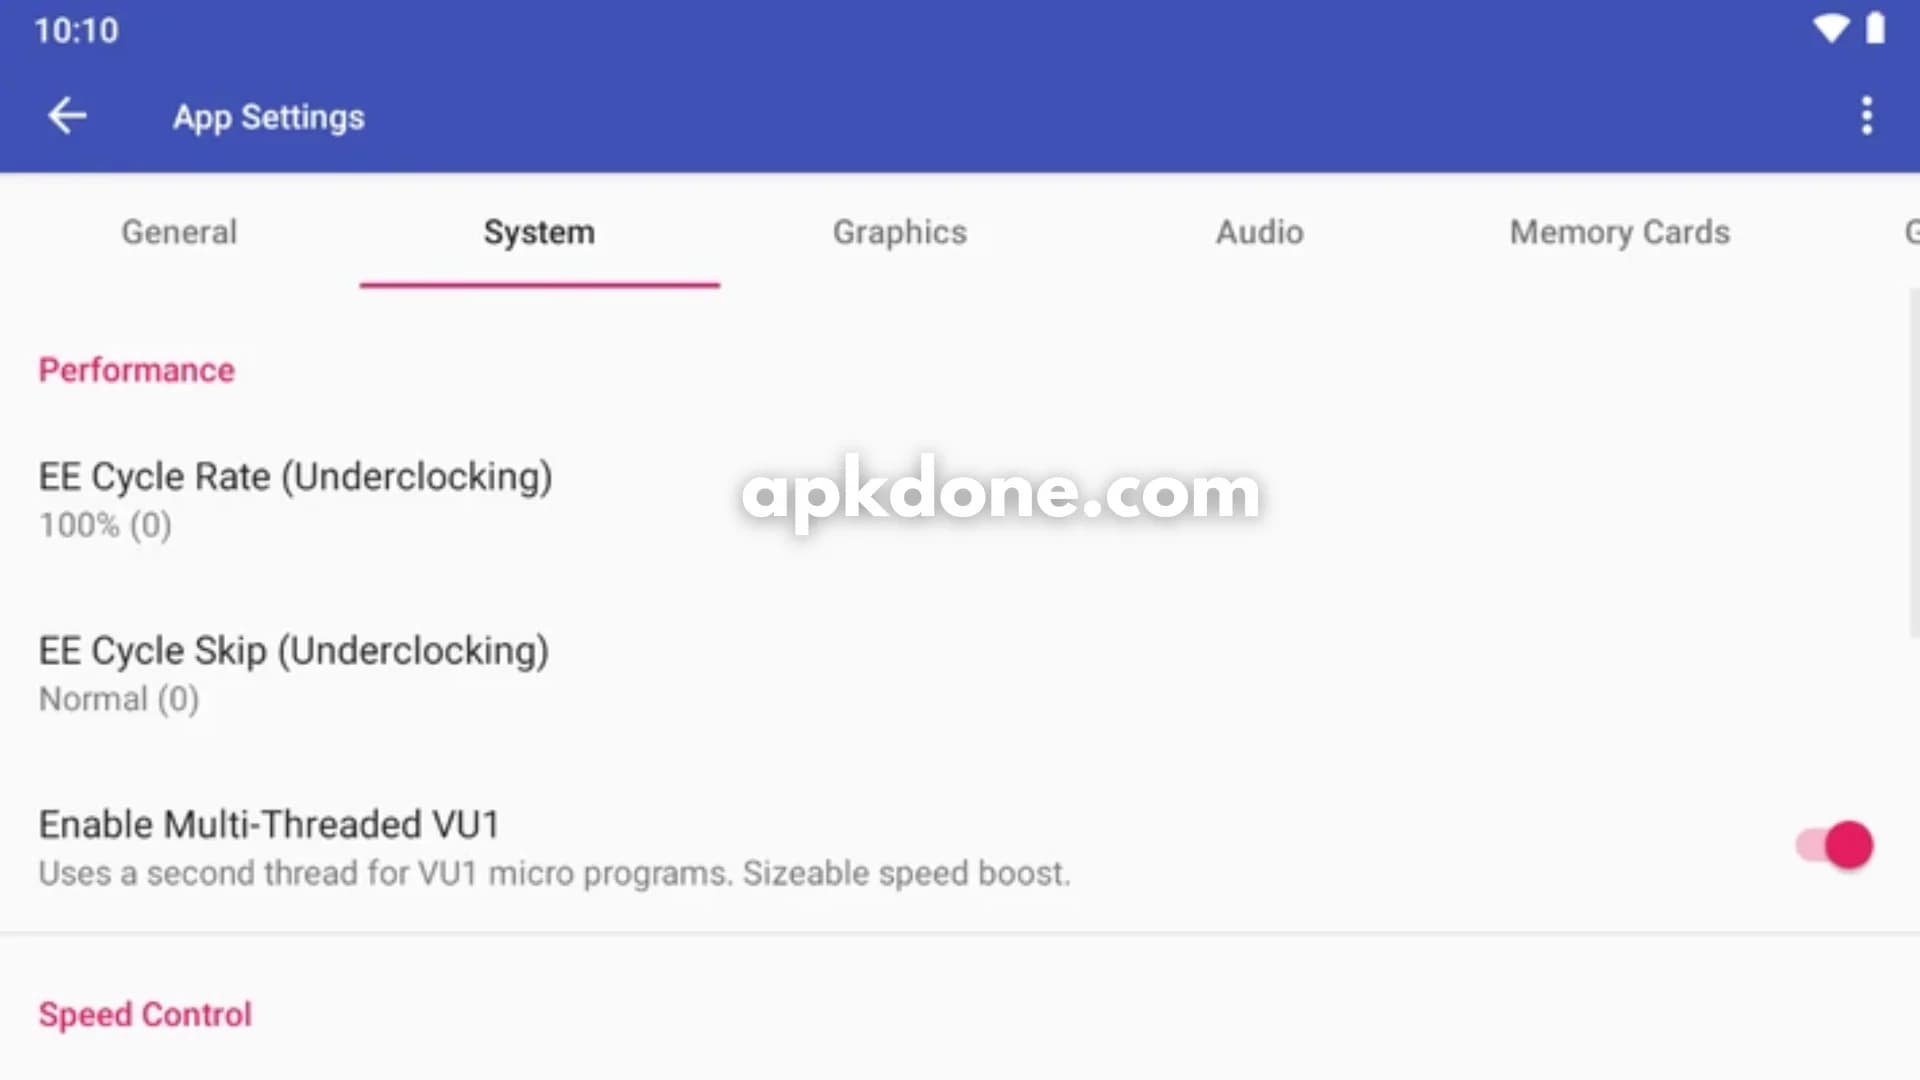Image resolution: width=1920 pixels, height=1080 pixels.
Task: Click the vertical scrollbar at right edge
Action: [x=1914, y=462]
